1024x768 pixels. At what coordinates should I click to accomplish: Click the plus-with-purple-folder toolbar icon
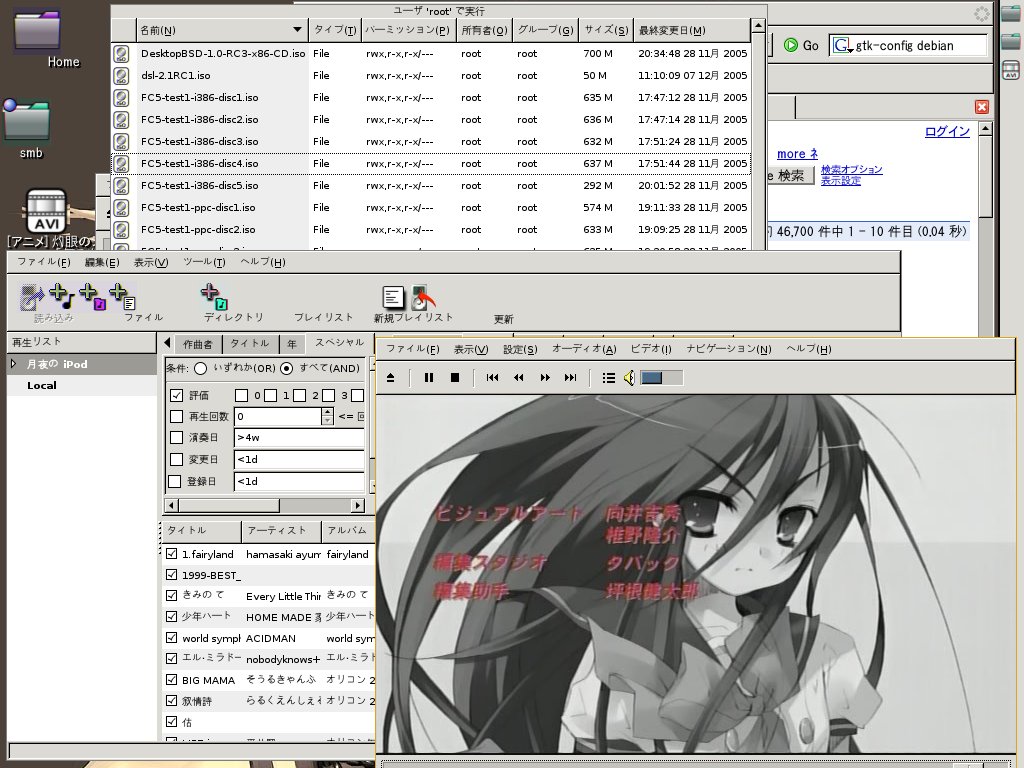click(92, 296)
